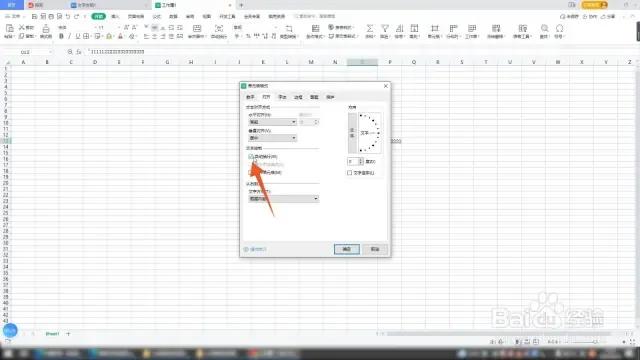Screen dimensions: 640x360
Task: Toggle Italic formatting in the ribbon
Action: pyautogui.click(x=69, y=36)
